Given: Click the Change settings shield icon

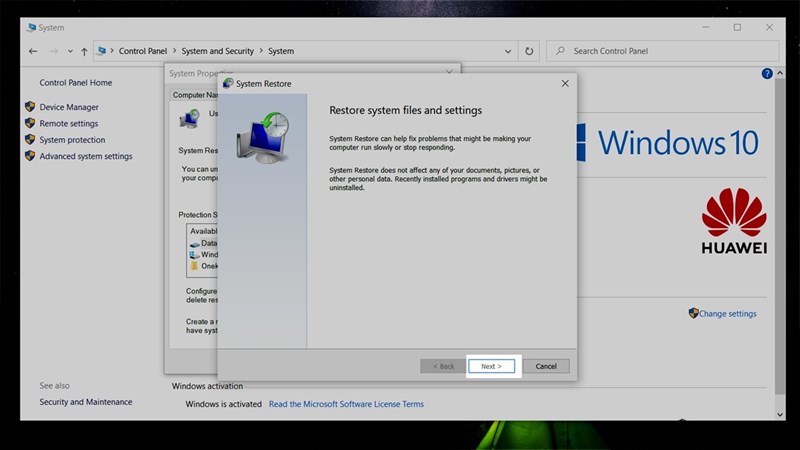Looking at the screenshot, I should (x=693, y=313).
